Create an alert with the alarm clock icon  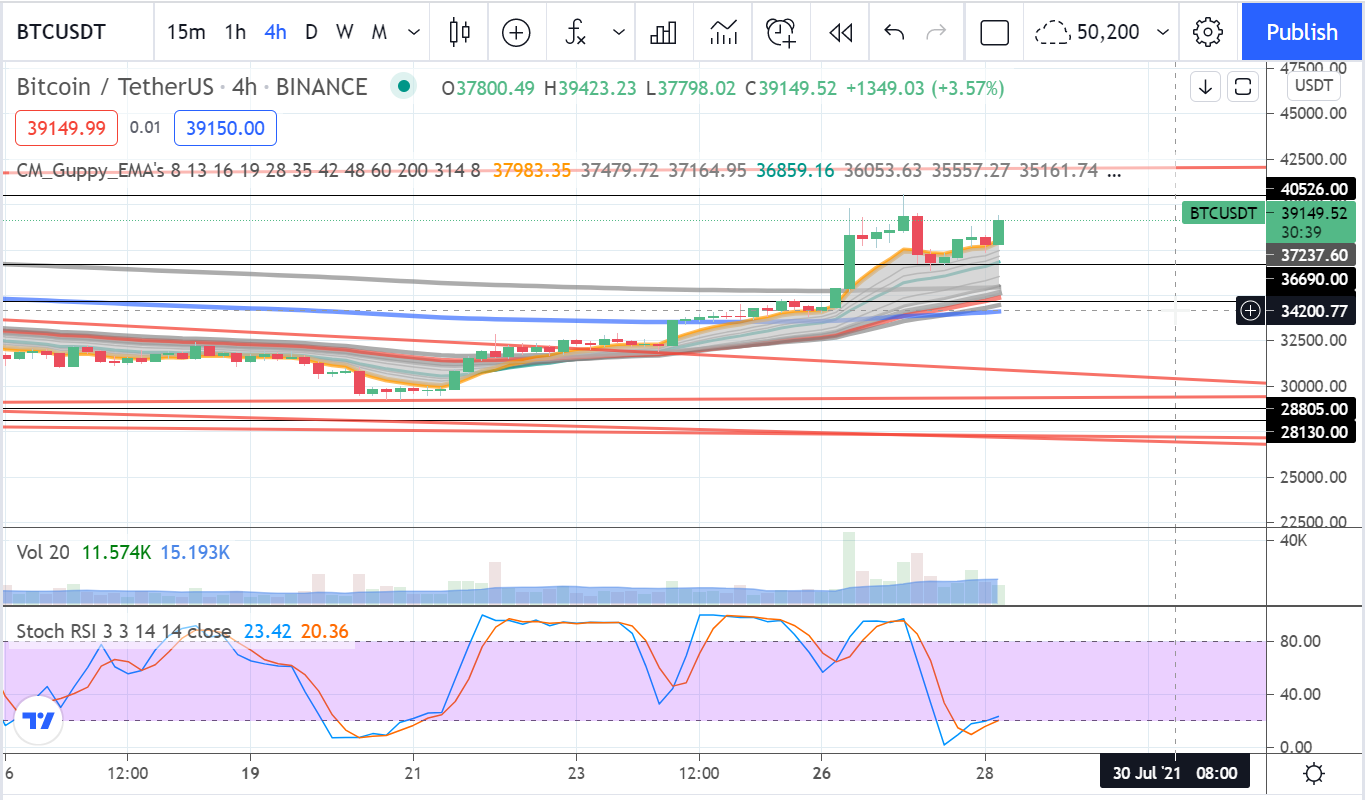click(781, 32)
